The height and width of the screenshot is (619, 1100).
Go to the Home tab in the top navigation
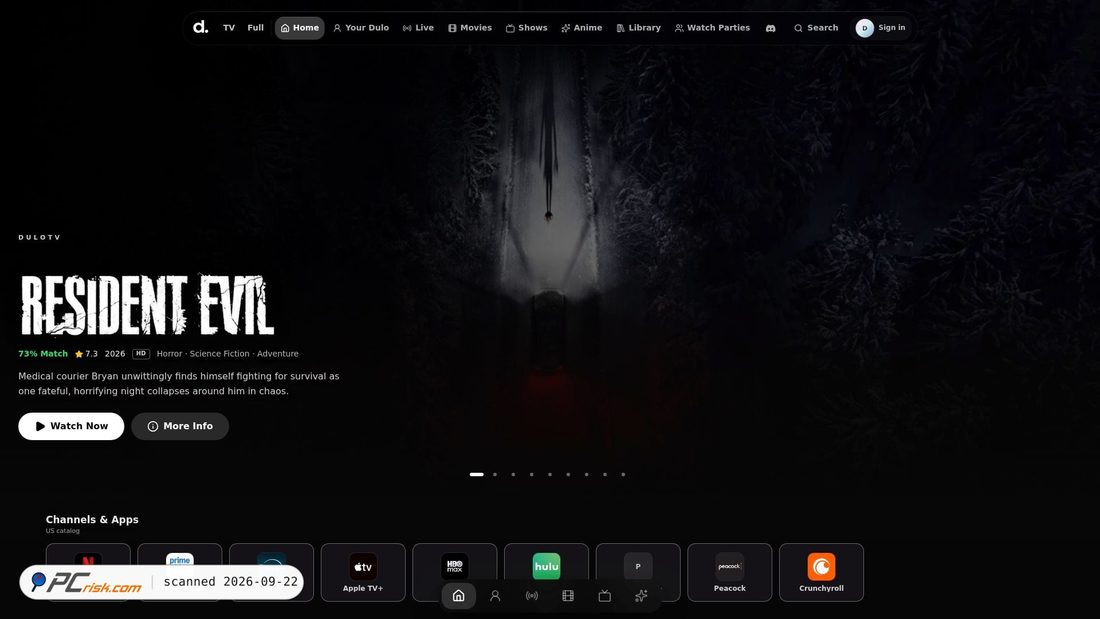click(300, 28)
